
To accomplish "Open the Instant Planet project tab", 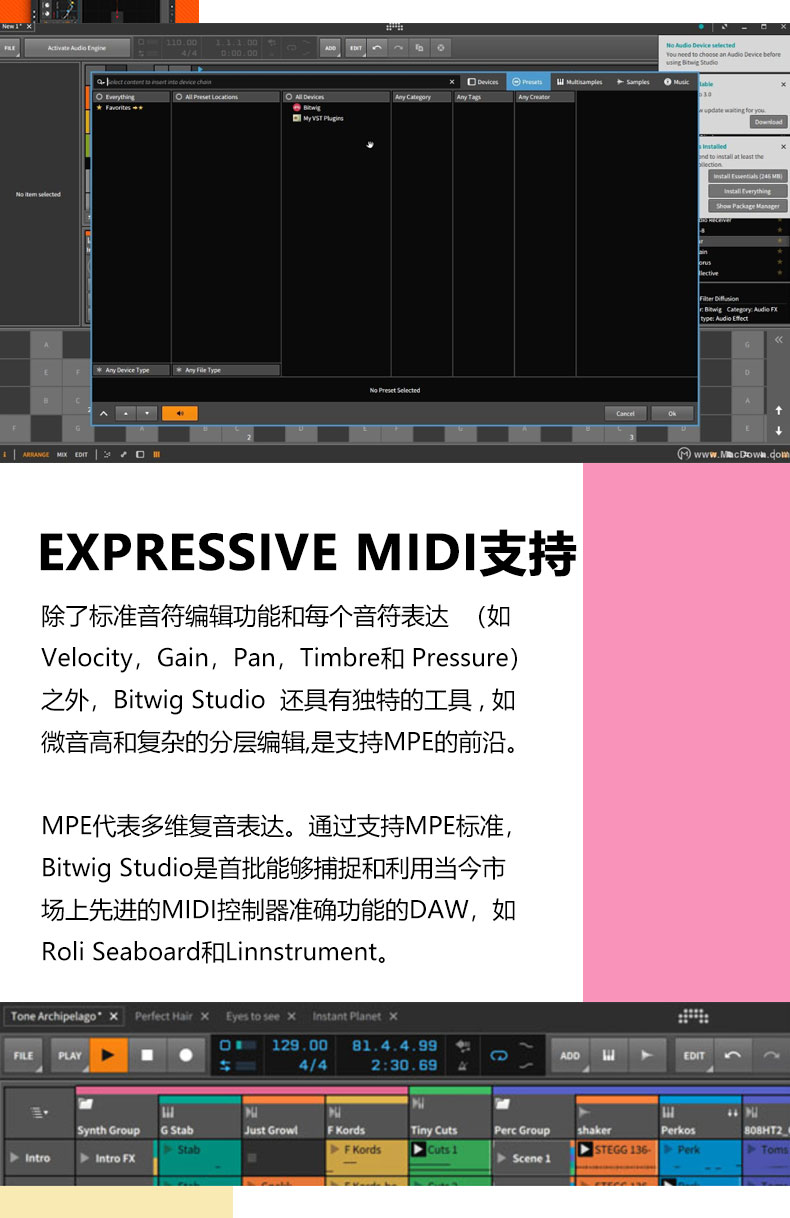I will point(347,1016).
